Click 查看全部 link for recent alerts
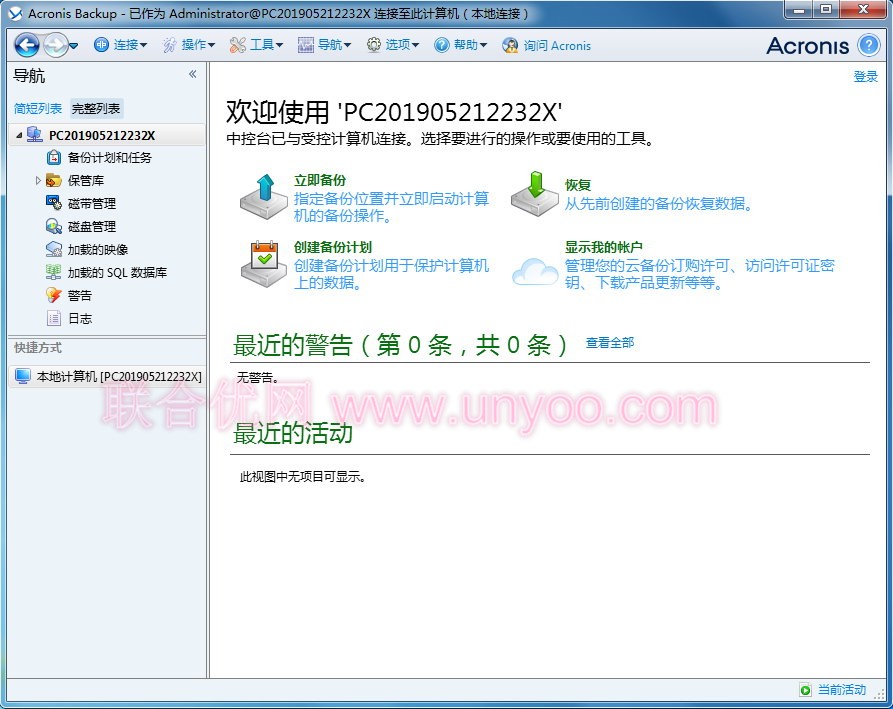 click(609, 343)
